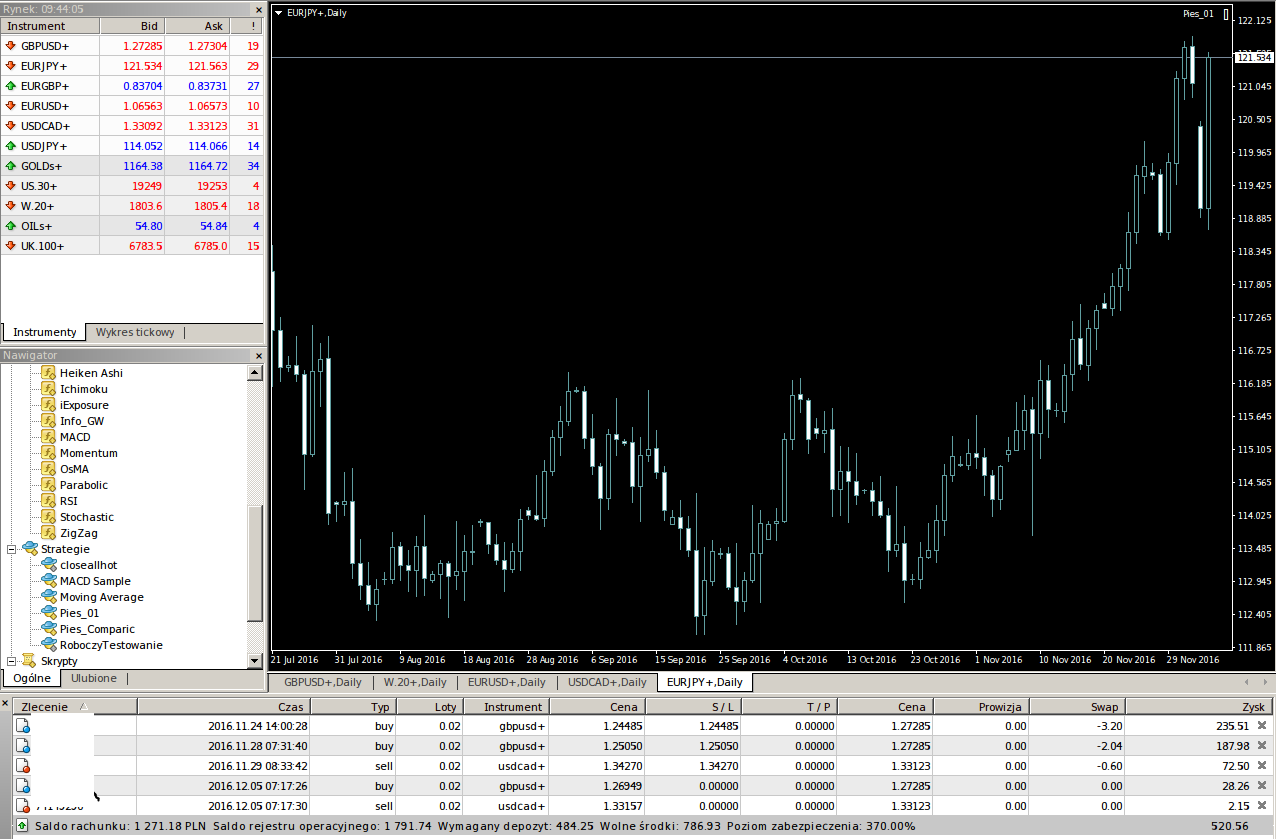This screenshot has height=839, width=1276.
Task: Click the Navigator scrollbar up arrow
Action: 255,373
